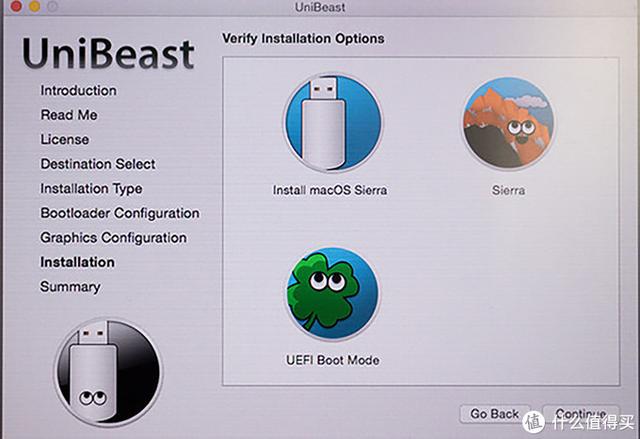Click 'Verify Installation Options' heading
This screenshot has height=439, width=640.
click(x=303, y=39)
